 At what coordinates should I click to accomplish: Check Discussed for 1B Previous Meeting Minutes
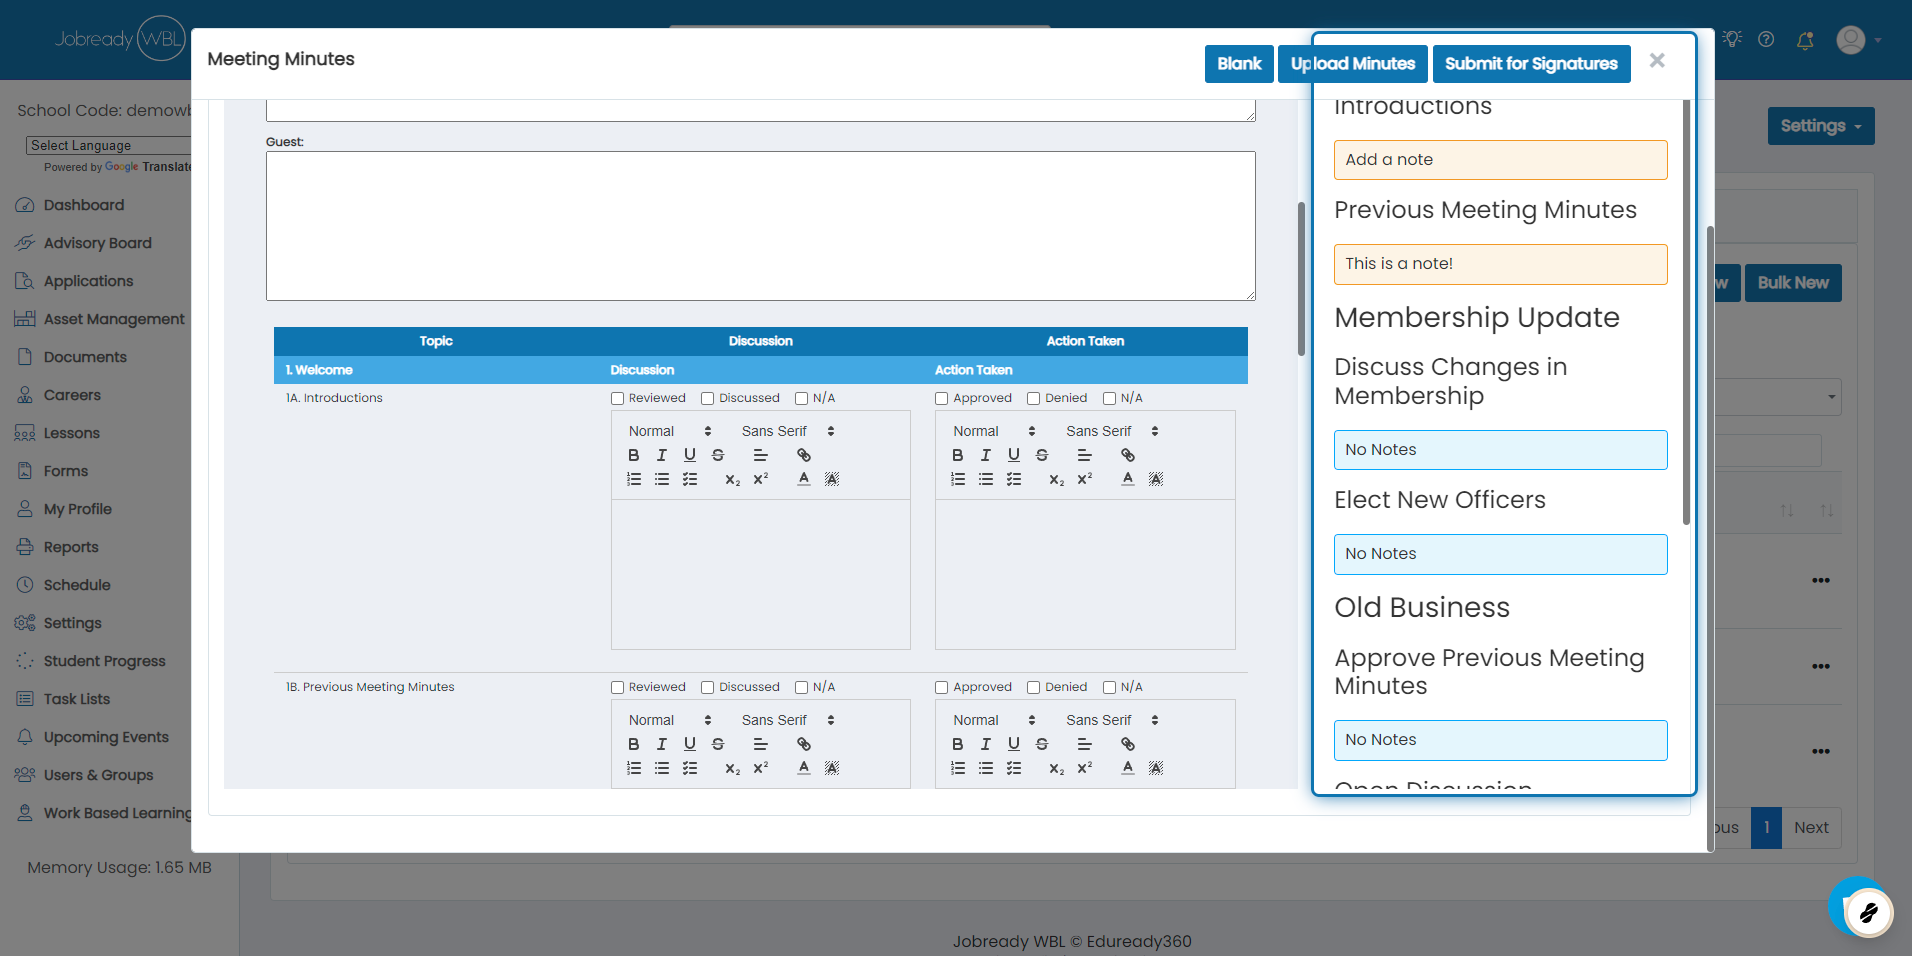[707, 687]
